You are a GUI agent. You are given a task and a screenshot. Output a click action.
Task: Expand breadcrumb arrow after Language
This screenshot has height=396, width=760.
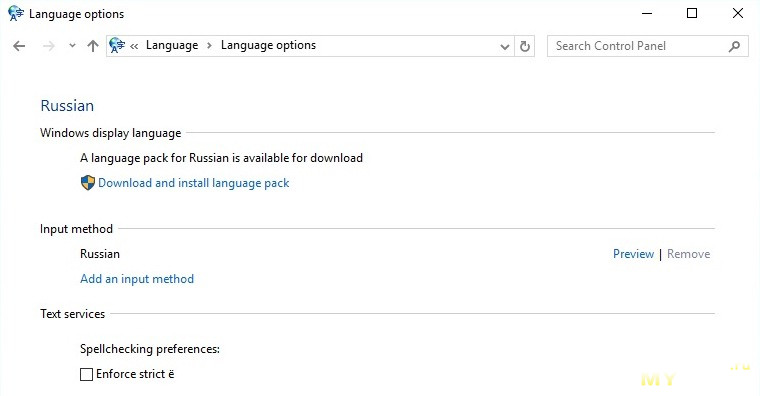[x=209, y=46]
